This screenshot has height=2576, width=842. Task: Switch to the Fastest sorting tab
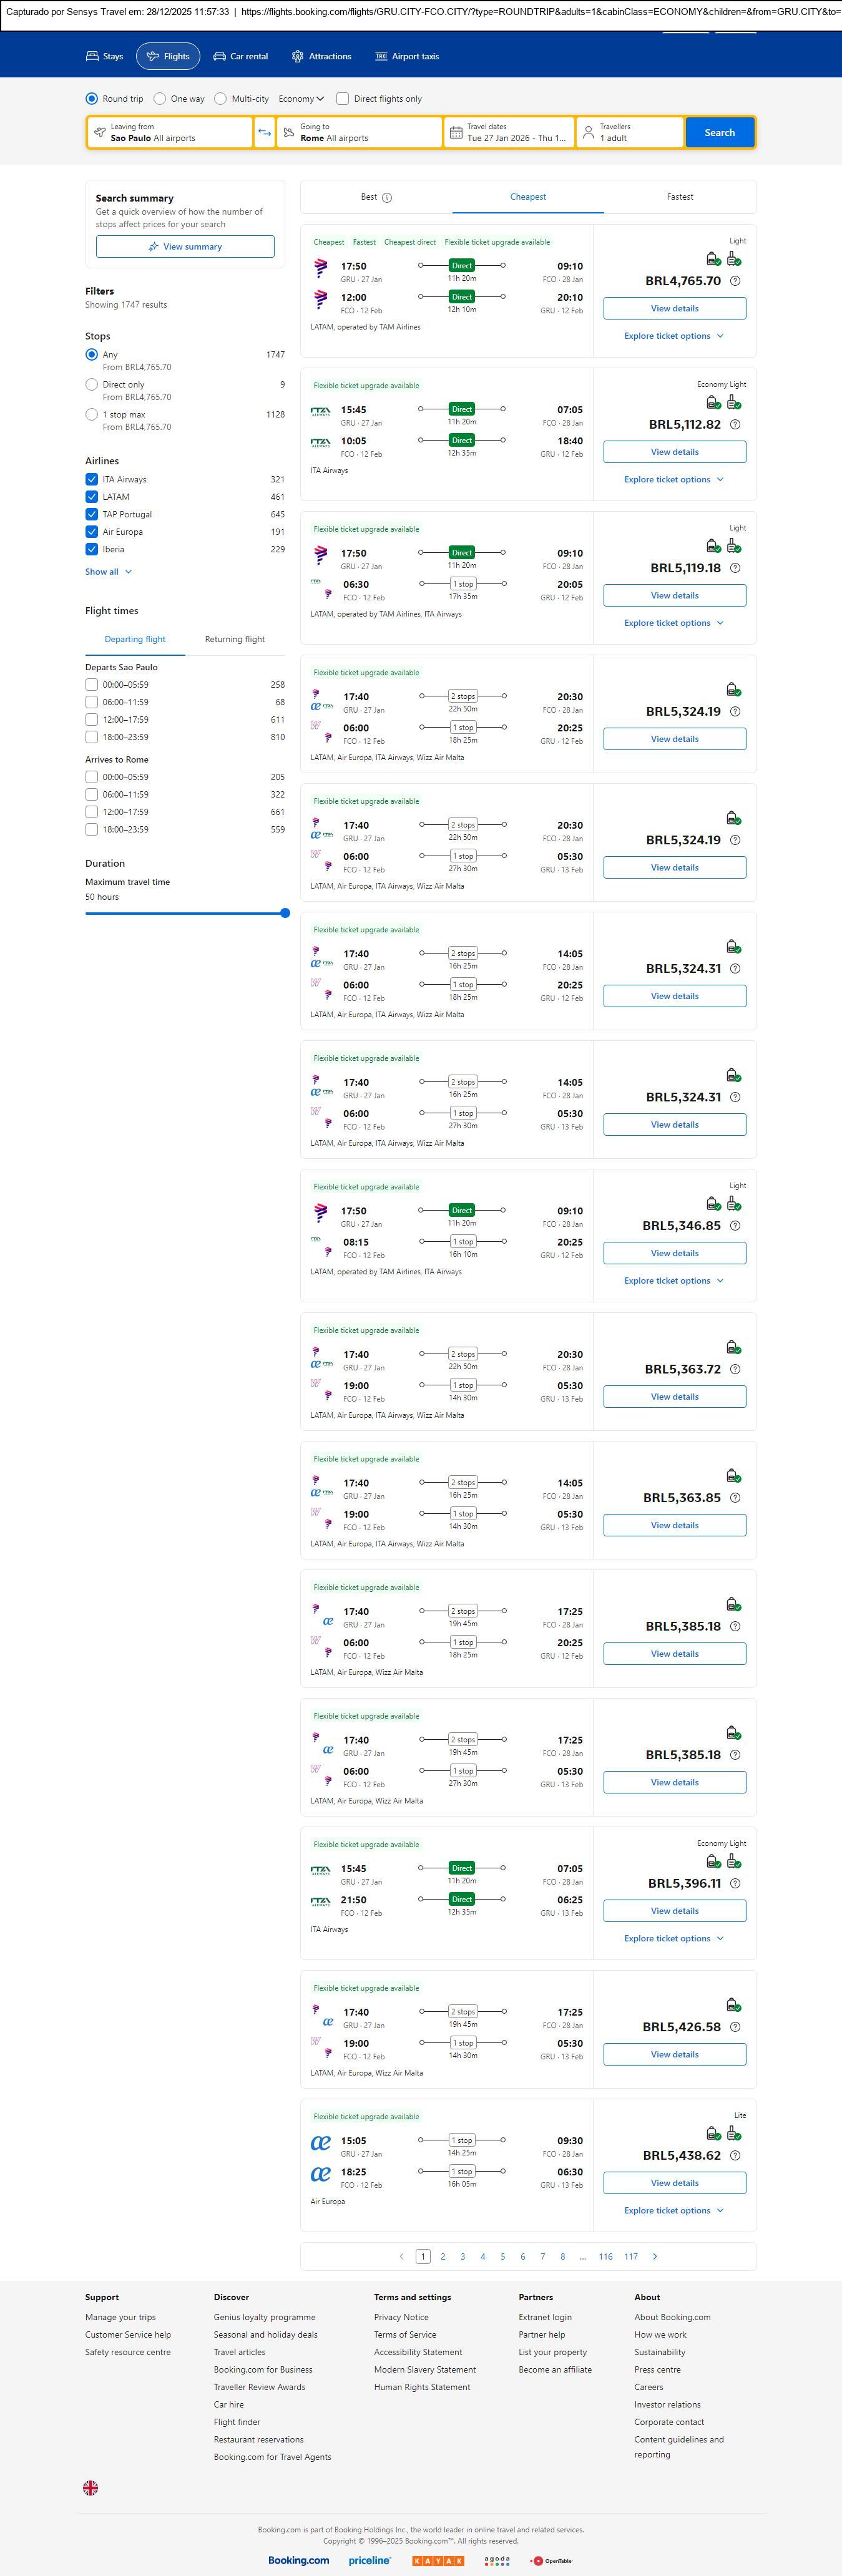point(679,197)
